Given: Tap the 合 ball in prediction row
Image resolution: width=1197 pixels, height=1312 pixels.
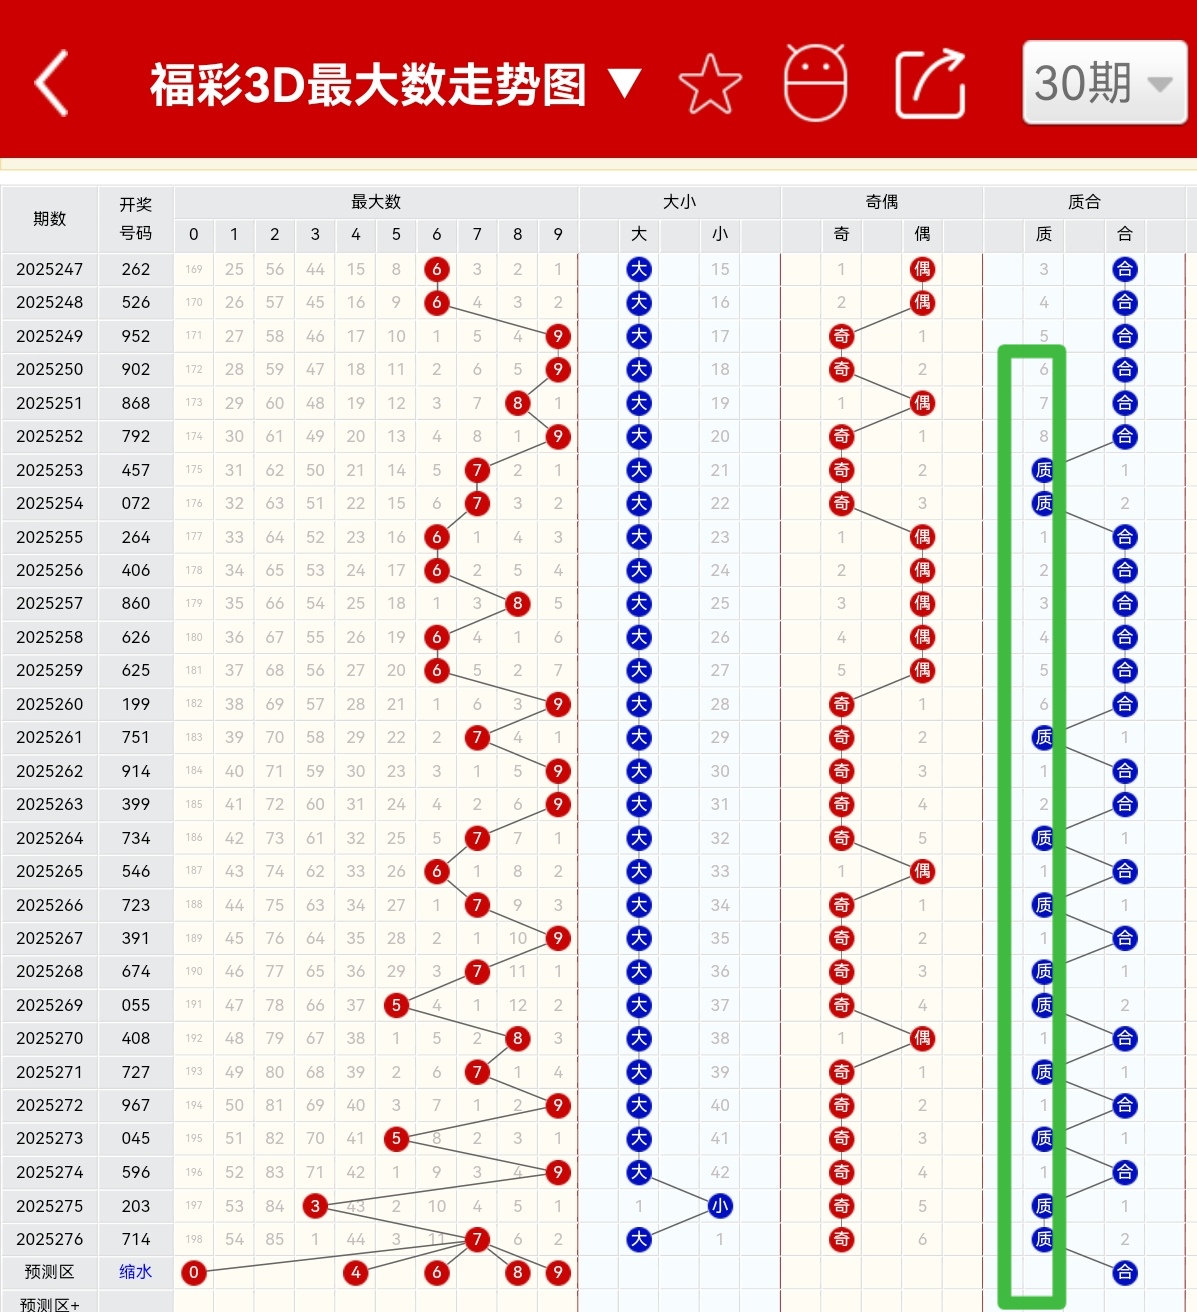Looking at the screenshot, I should click(1125, 1273).
